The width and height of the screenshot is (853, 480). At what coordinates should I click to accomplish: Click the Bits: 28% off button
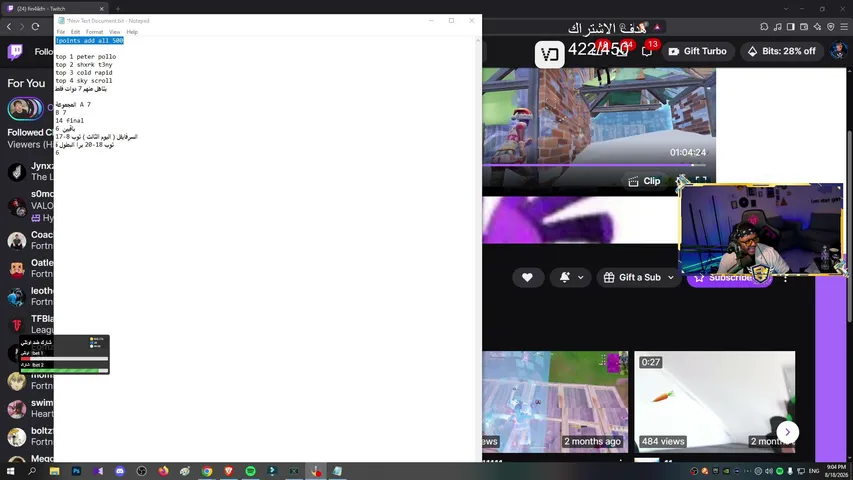(782, 51)
